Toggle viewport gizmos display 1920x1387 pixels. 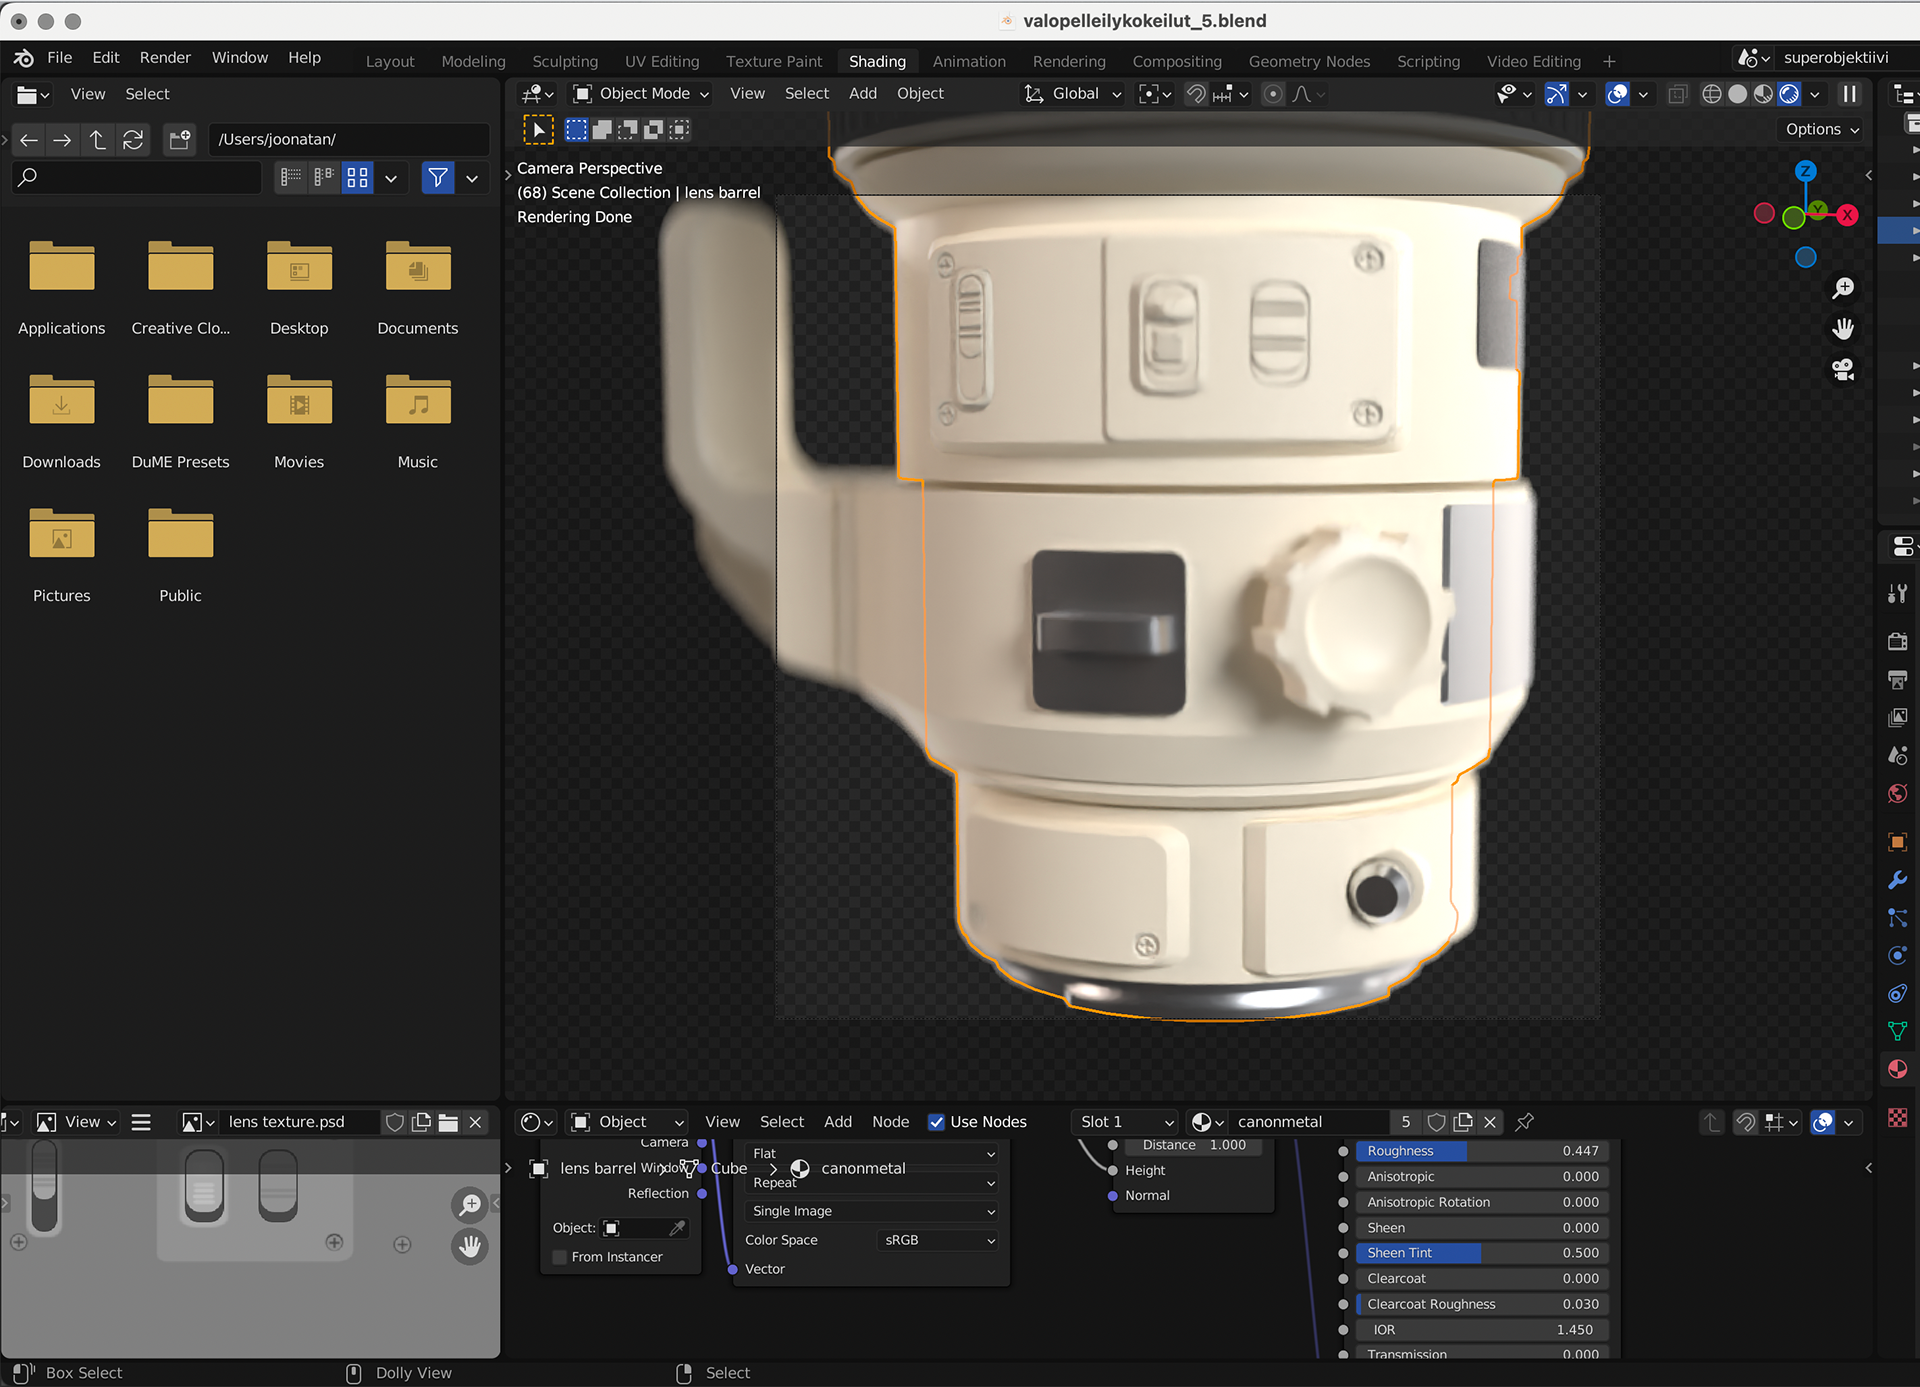pyautogui.click(x=1556, y=94)
